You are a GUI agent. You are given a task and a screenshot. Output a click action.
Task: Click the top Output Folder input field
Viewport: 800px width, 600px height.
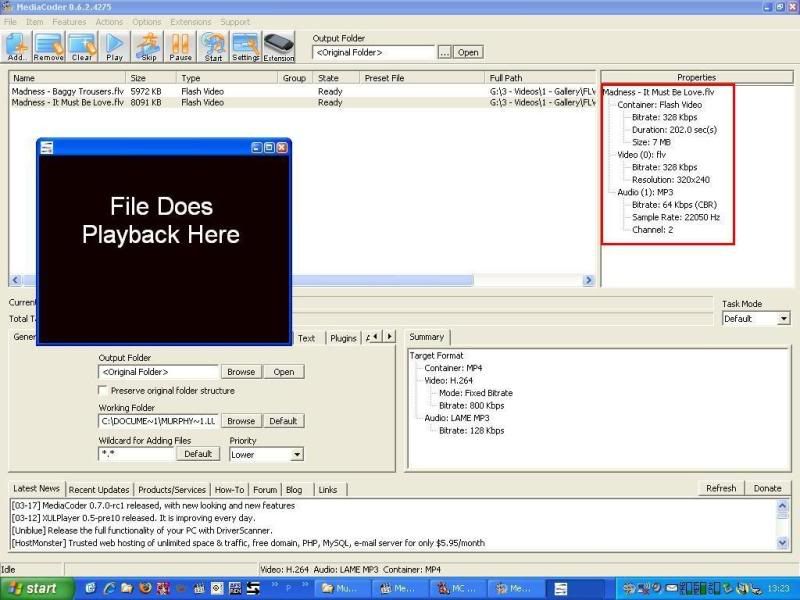click(374, 52)
